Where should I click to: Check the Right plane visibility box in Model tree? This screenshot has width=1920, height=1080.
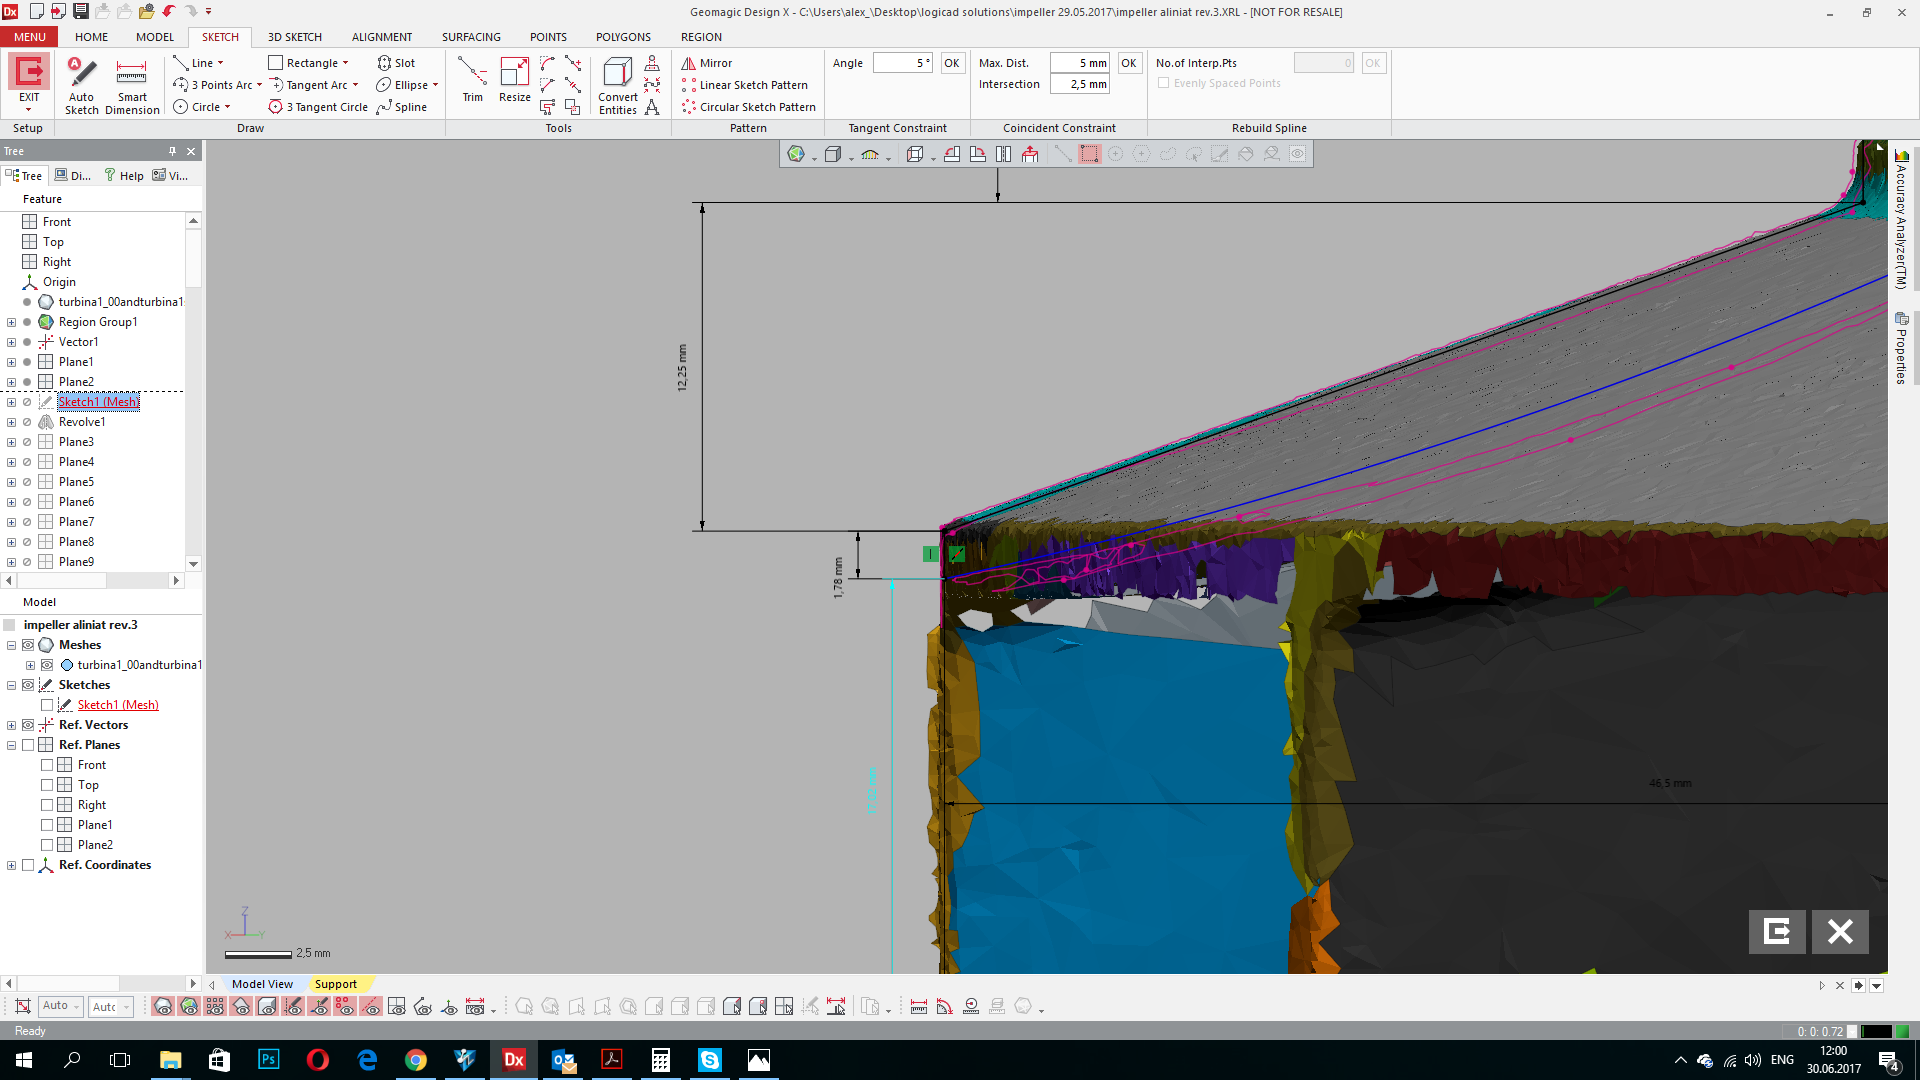coord(47,805)
